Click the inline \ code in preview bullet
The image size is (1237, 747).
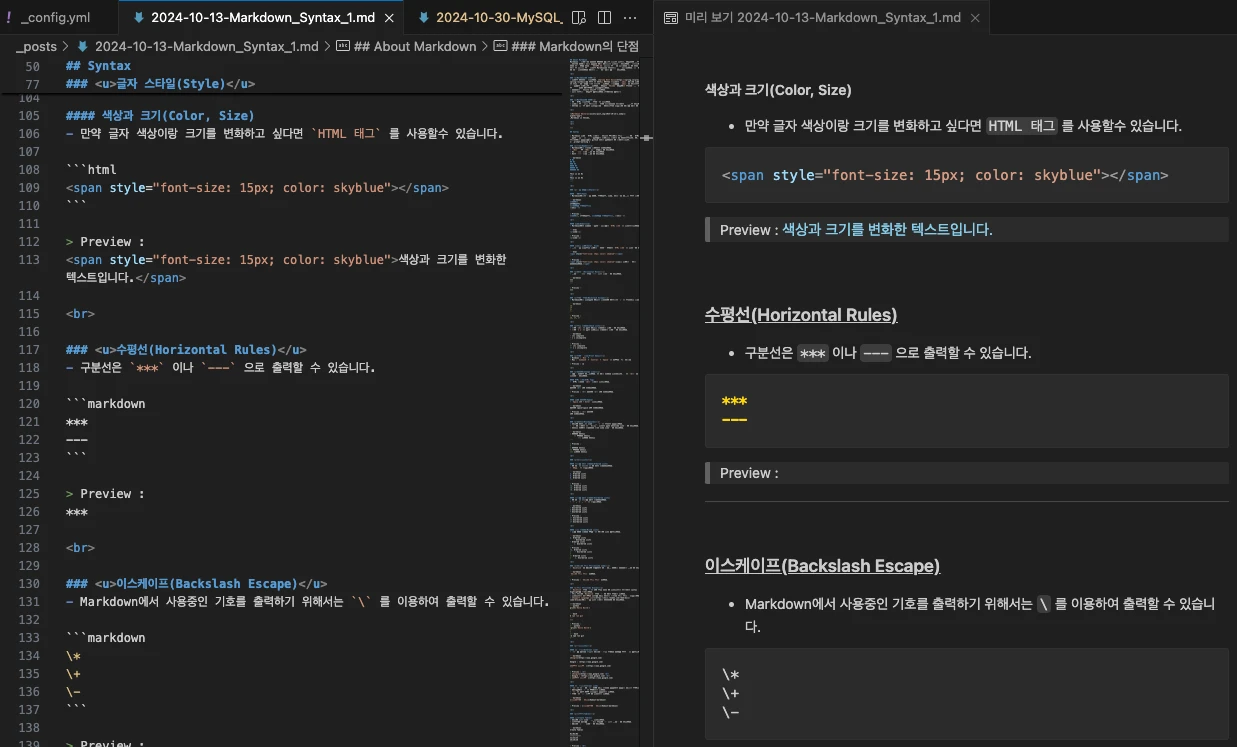[1044, 604]
